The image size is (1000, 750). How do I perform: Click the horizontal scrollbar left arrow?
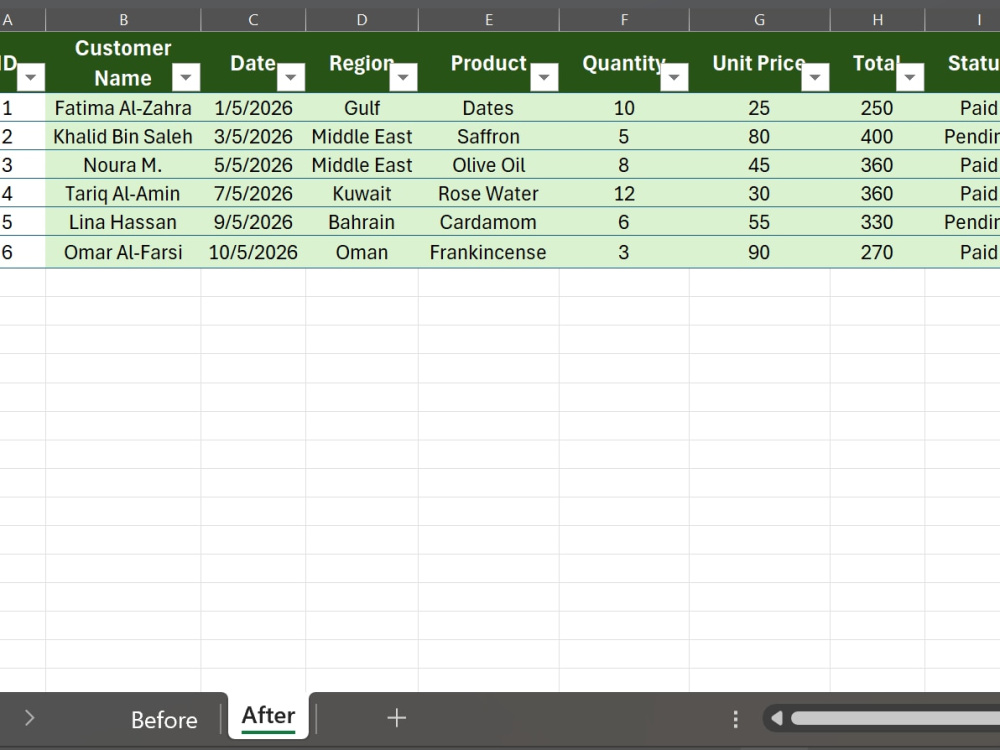pyautogui.click(x=776, y=719)
